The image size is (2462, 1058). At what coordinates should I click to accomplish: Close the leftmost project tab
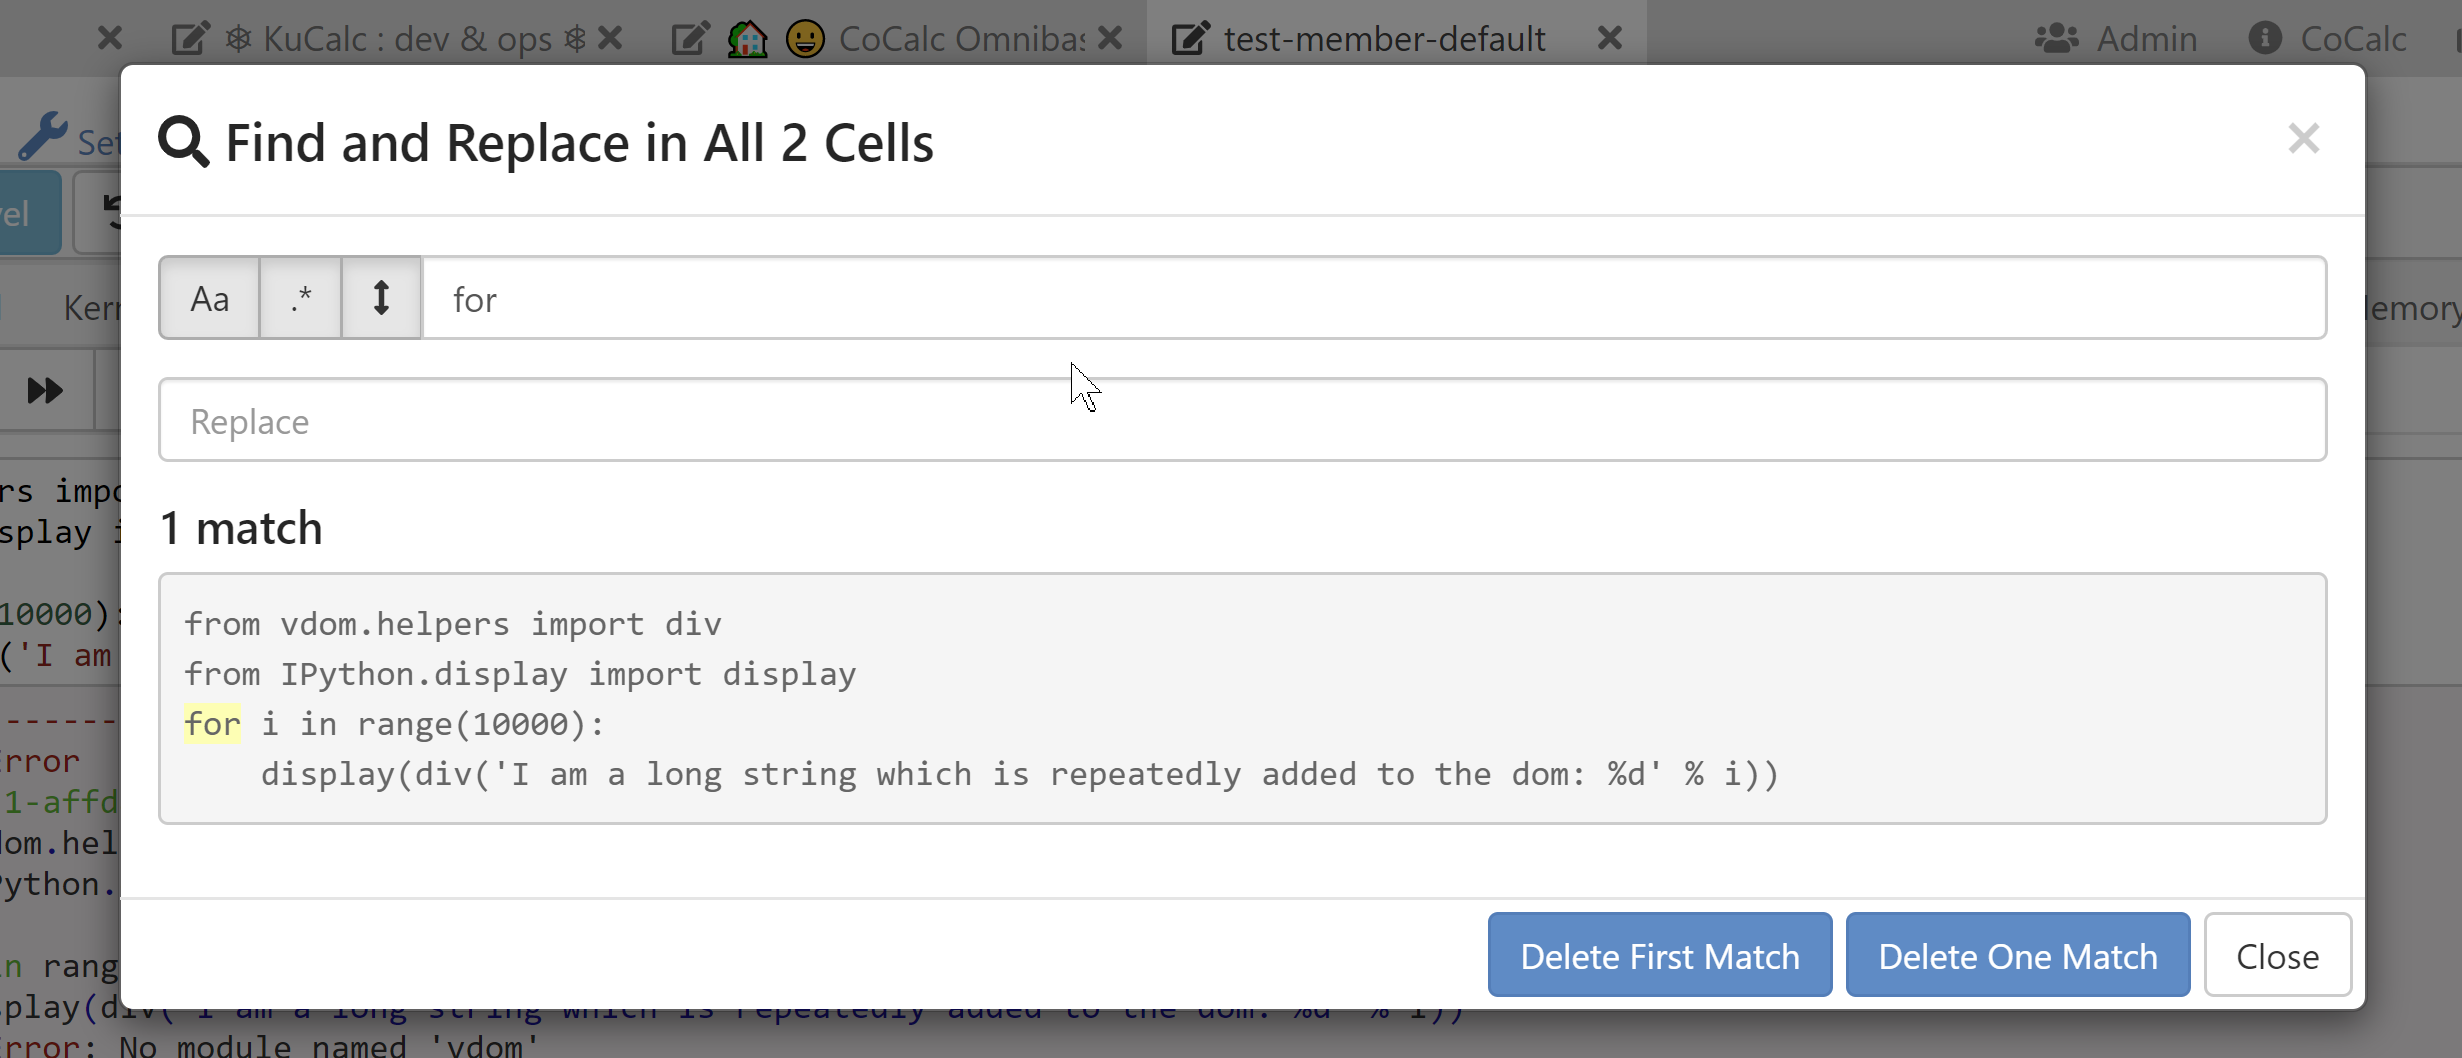point(110,38)
